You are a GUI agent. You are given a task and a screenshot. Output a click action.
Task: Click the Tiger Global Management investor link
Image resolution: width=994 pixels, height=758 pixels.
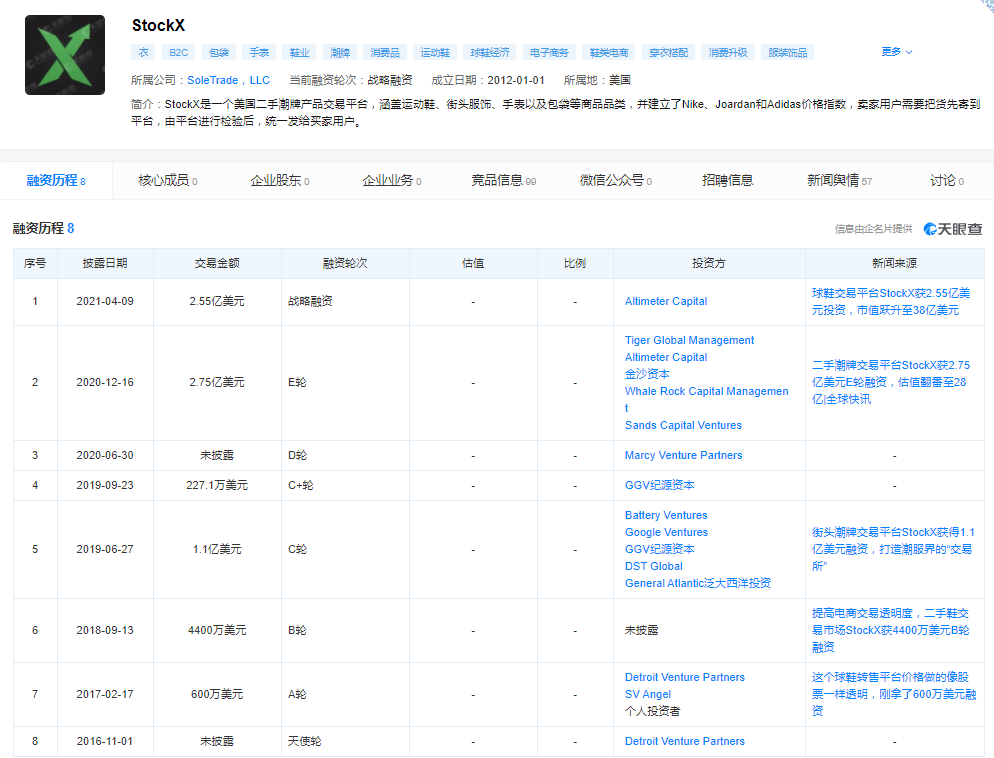[x=689, y=340]
